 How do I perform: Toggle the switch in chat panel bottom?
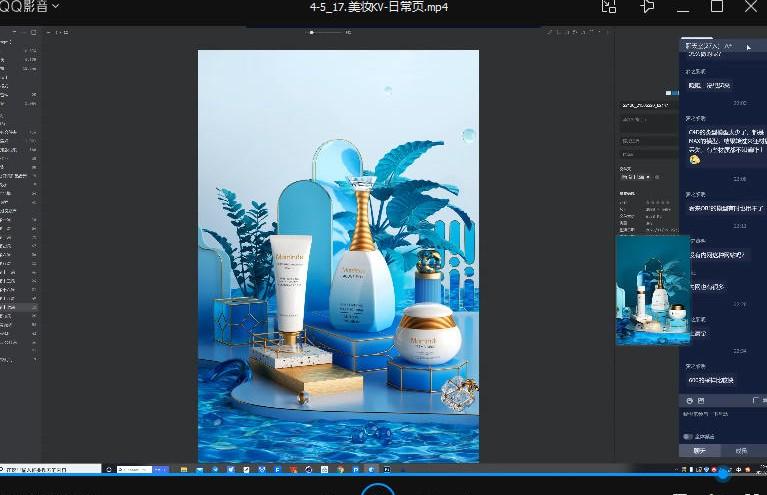point(688,436)
